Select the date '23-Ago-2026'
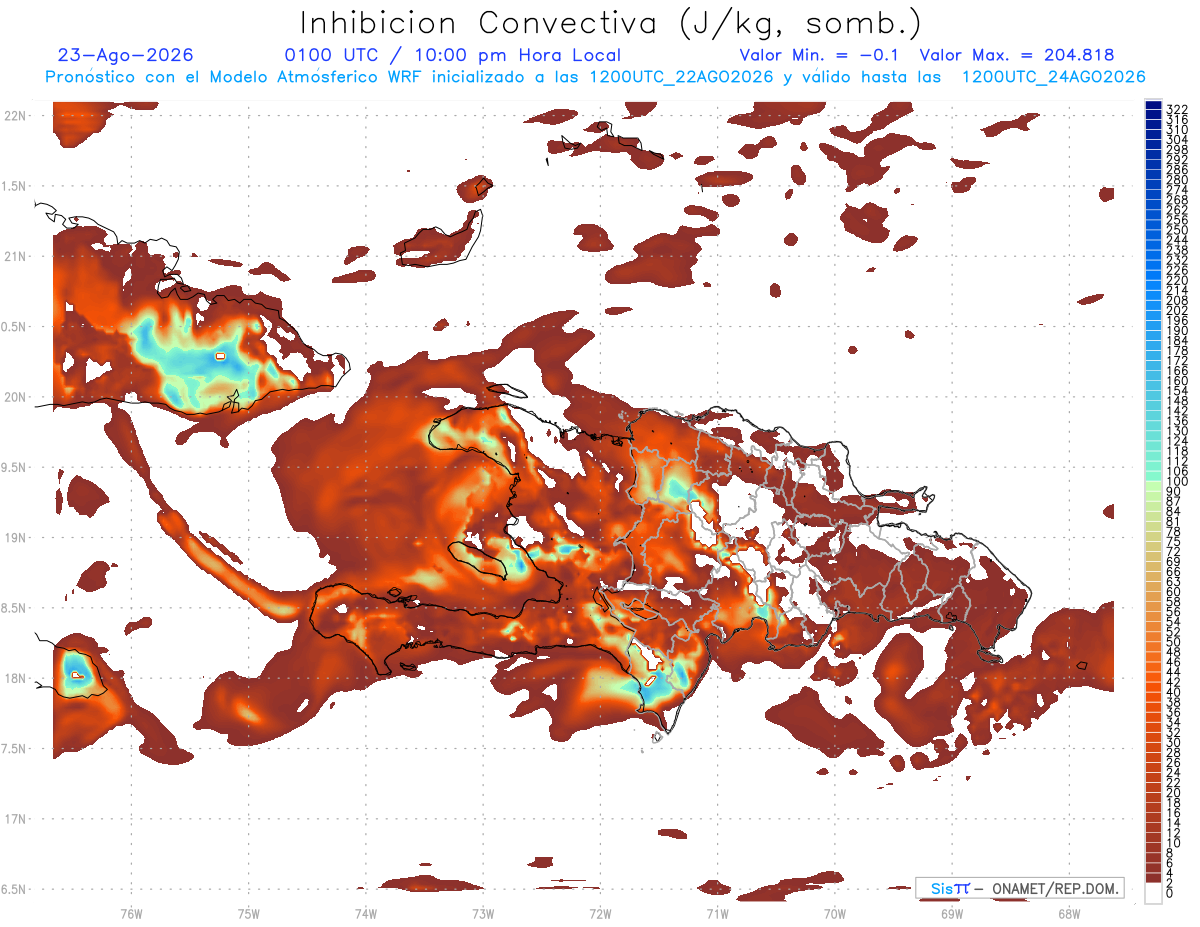 tap(126, 55)
